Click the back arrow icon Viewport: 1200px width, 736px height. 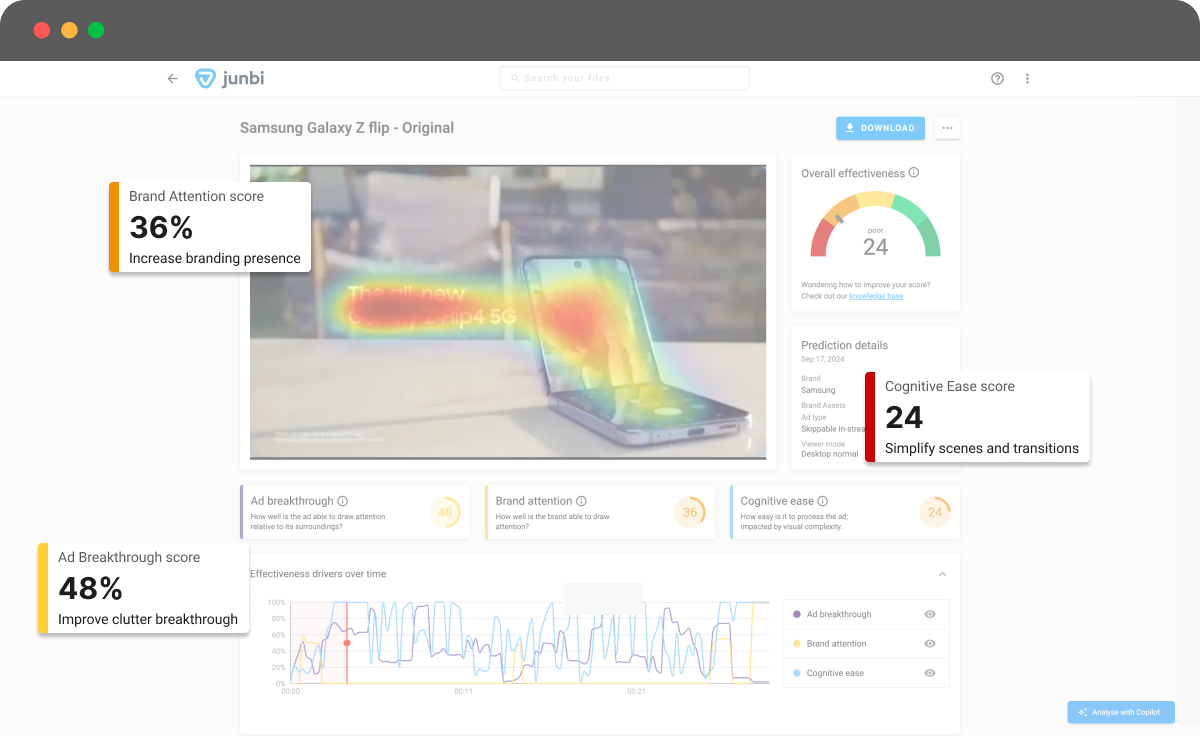coord(172,77)
